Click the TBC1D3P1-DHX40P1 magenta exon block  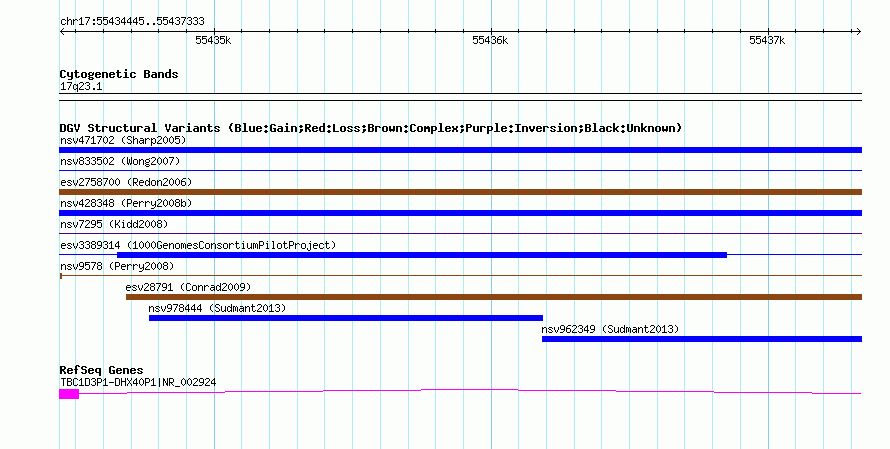[x=69, y=394]
